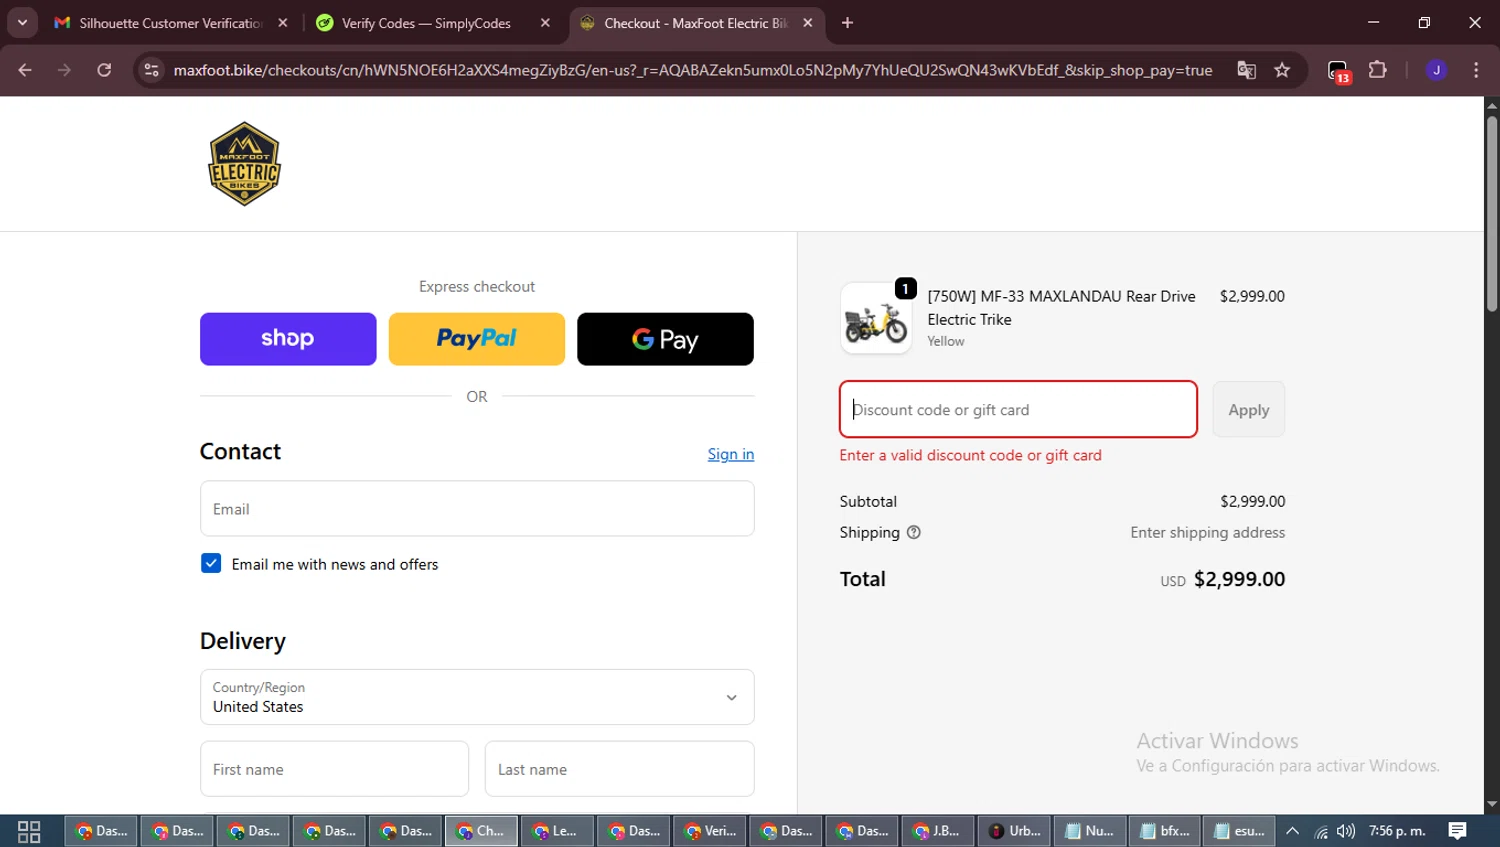Image resolution: width=1500 pixels, height=847 pixels.
Task: Open the 'Nu...' Notepad taskbar window
Action: tap(1090, 831)
